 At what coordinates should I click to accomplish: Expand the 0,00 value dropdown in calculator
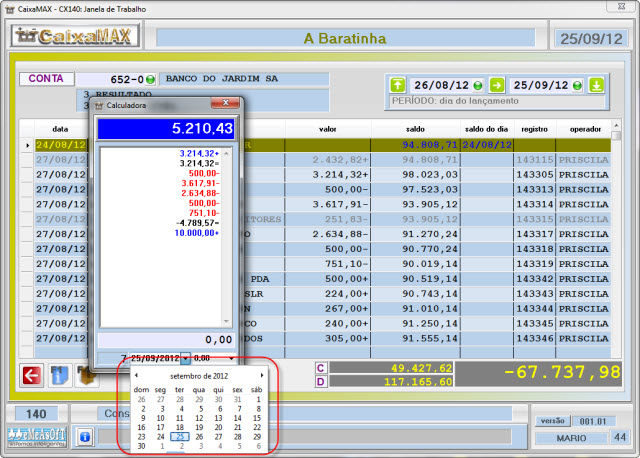tap(233, 357)
